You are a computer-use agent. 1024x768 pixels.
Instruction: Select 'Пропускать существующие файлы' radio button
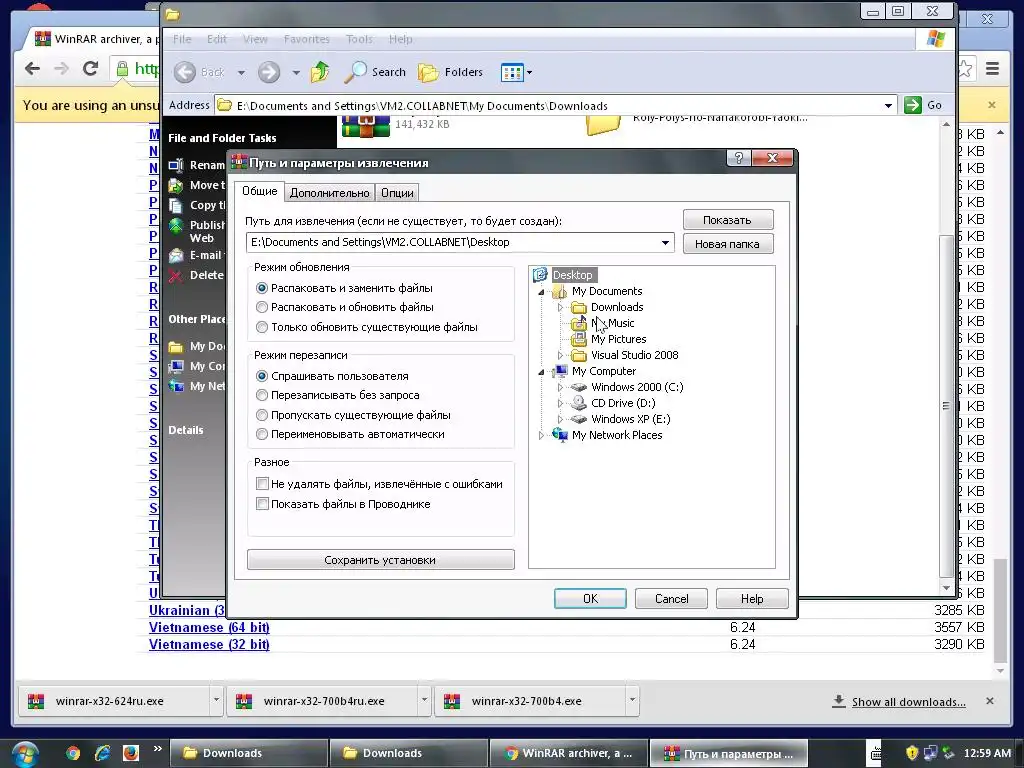(262, 415)
